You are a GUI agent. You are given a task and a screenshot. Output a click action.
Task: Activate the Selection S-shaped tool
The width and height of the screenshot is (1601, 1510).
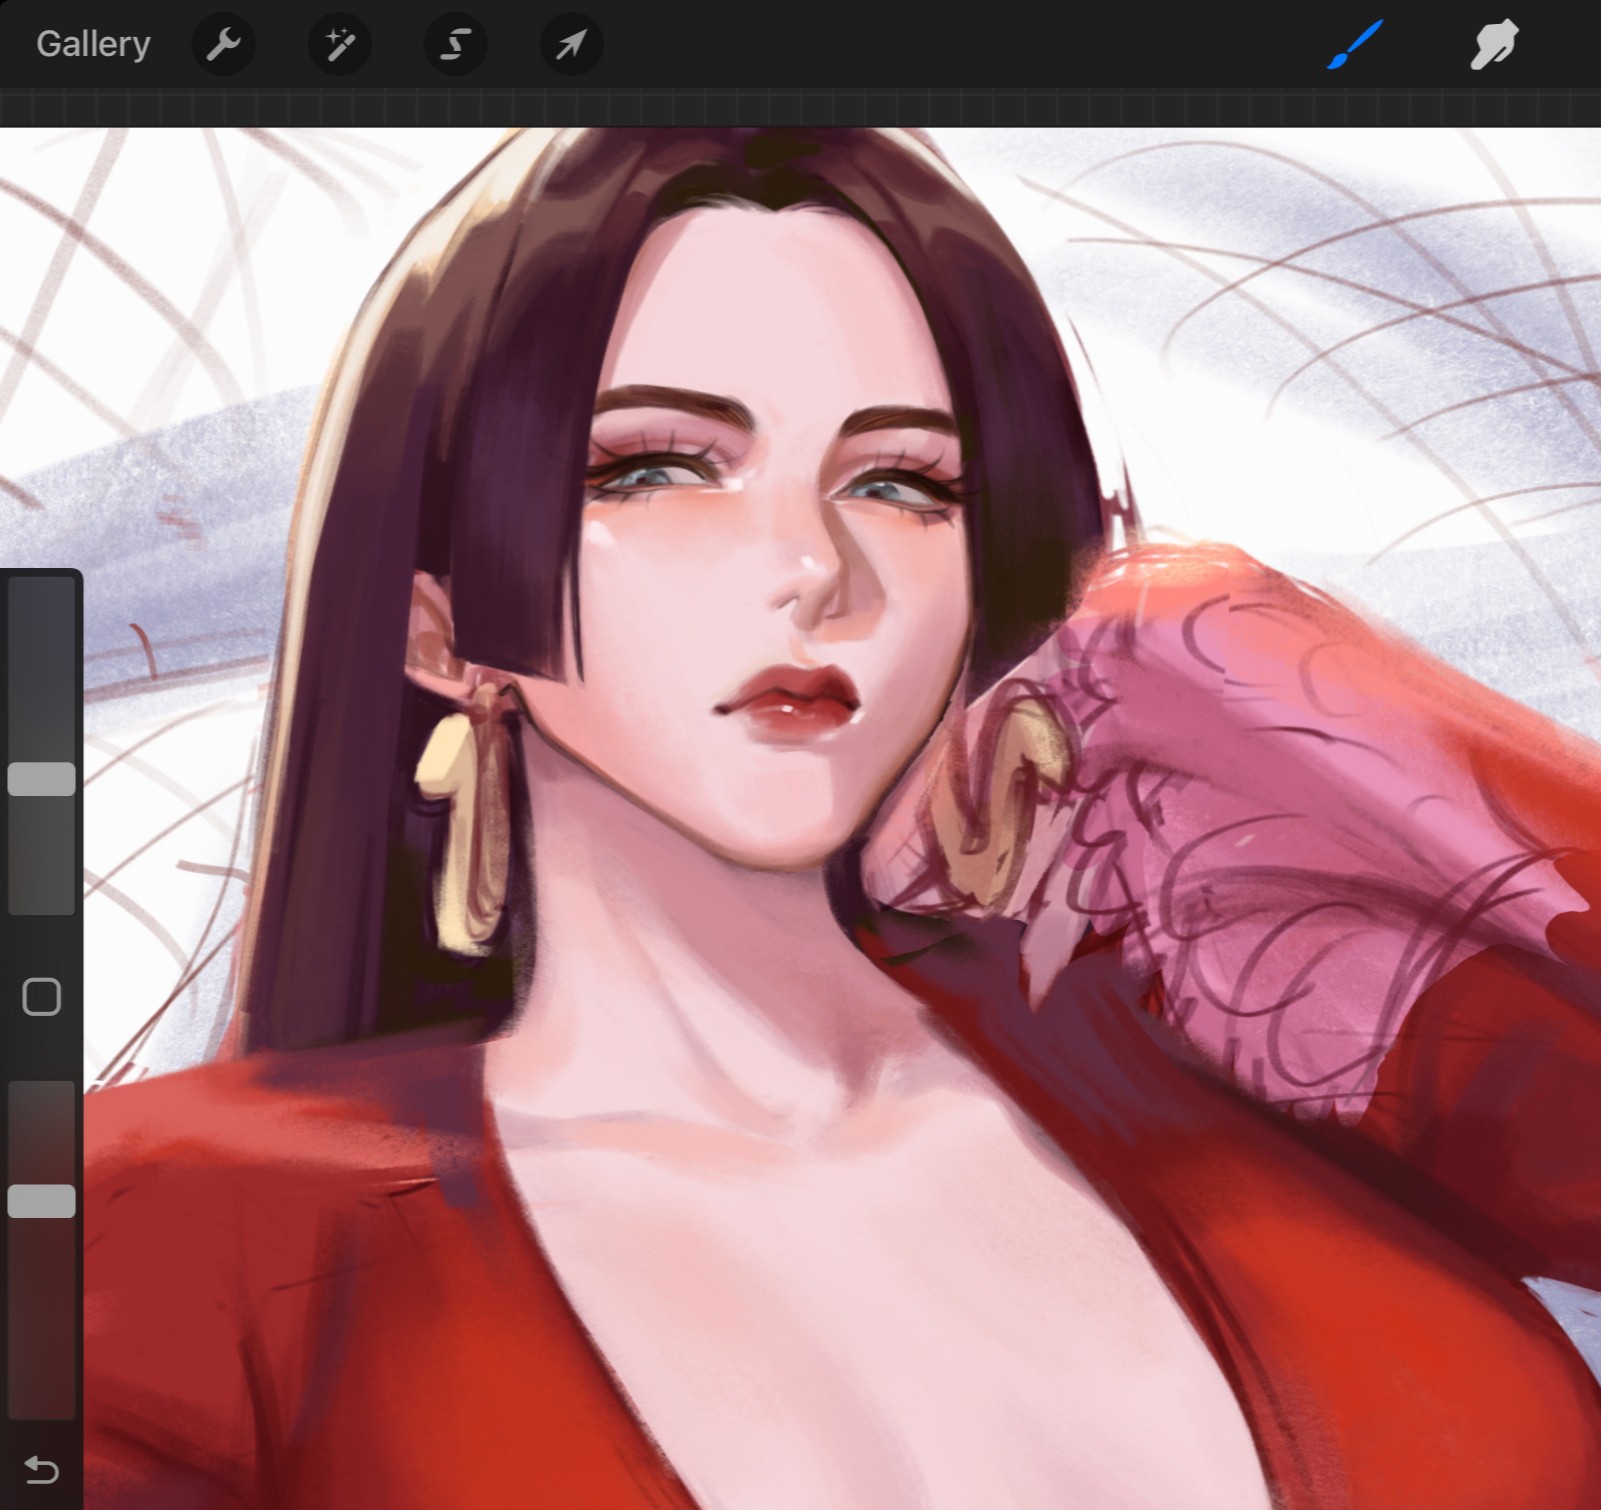tap(455, 44)
